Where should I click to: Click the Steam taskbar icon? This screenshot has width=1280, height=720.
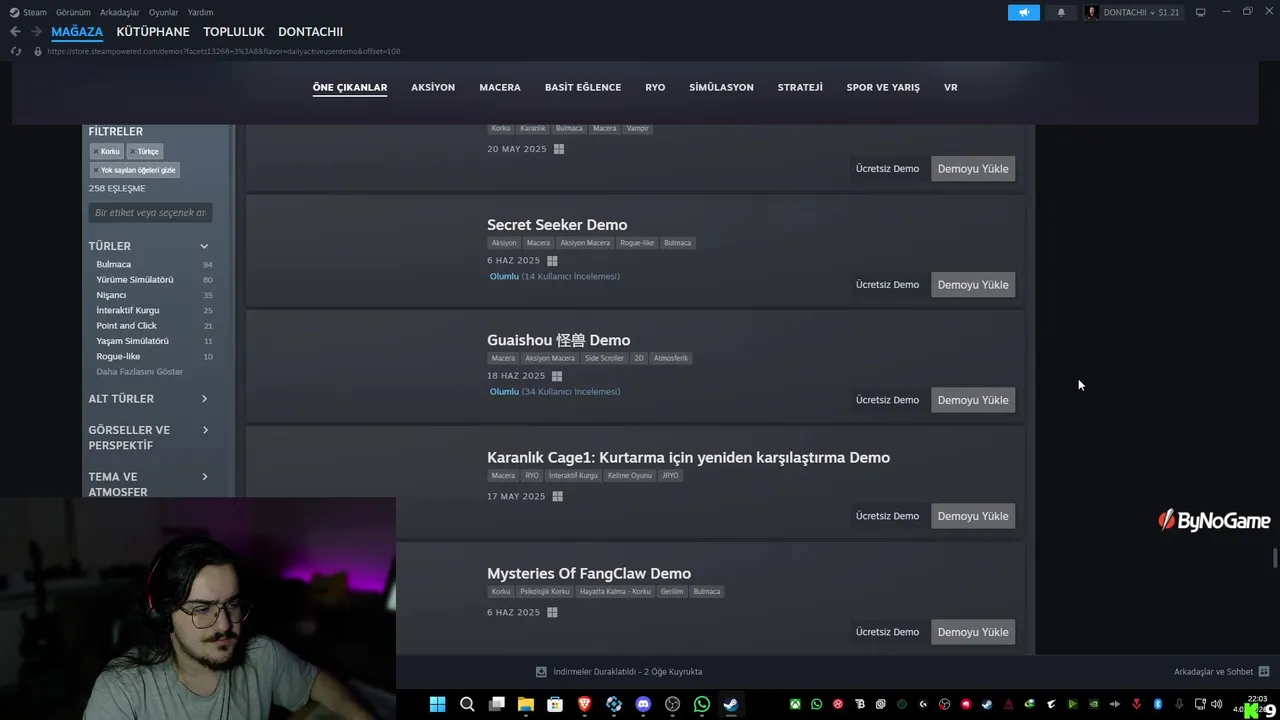point(731,704)
